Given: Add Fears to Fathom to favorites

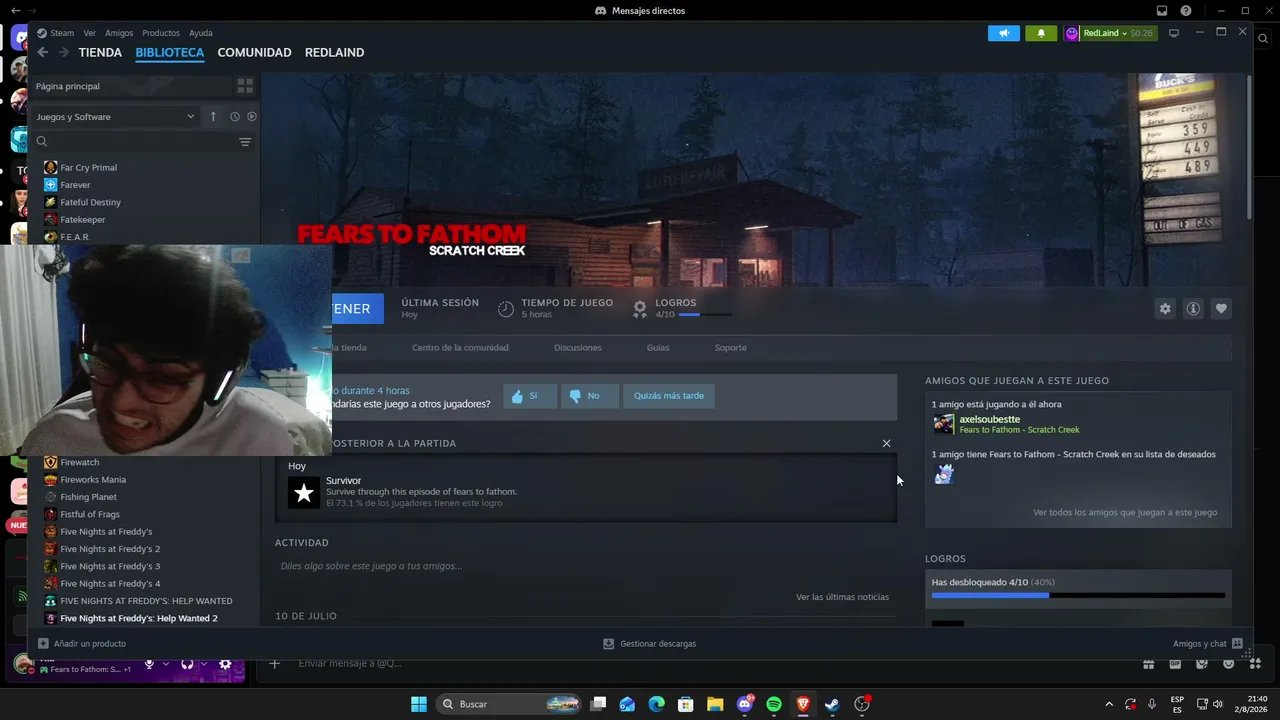Looking at the screenshot, I should pos(1221,309).
